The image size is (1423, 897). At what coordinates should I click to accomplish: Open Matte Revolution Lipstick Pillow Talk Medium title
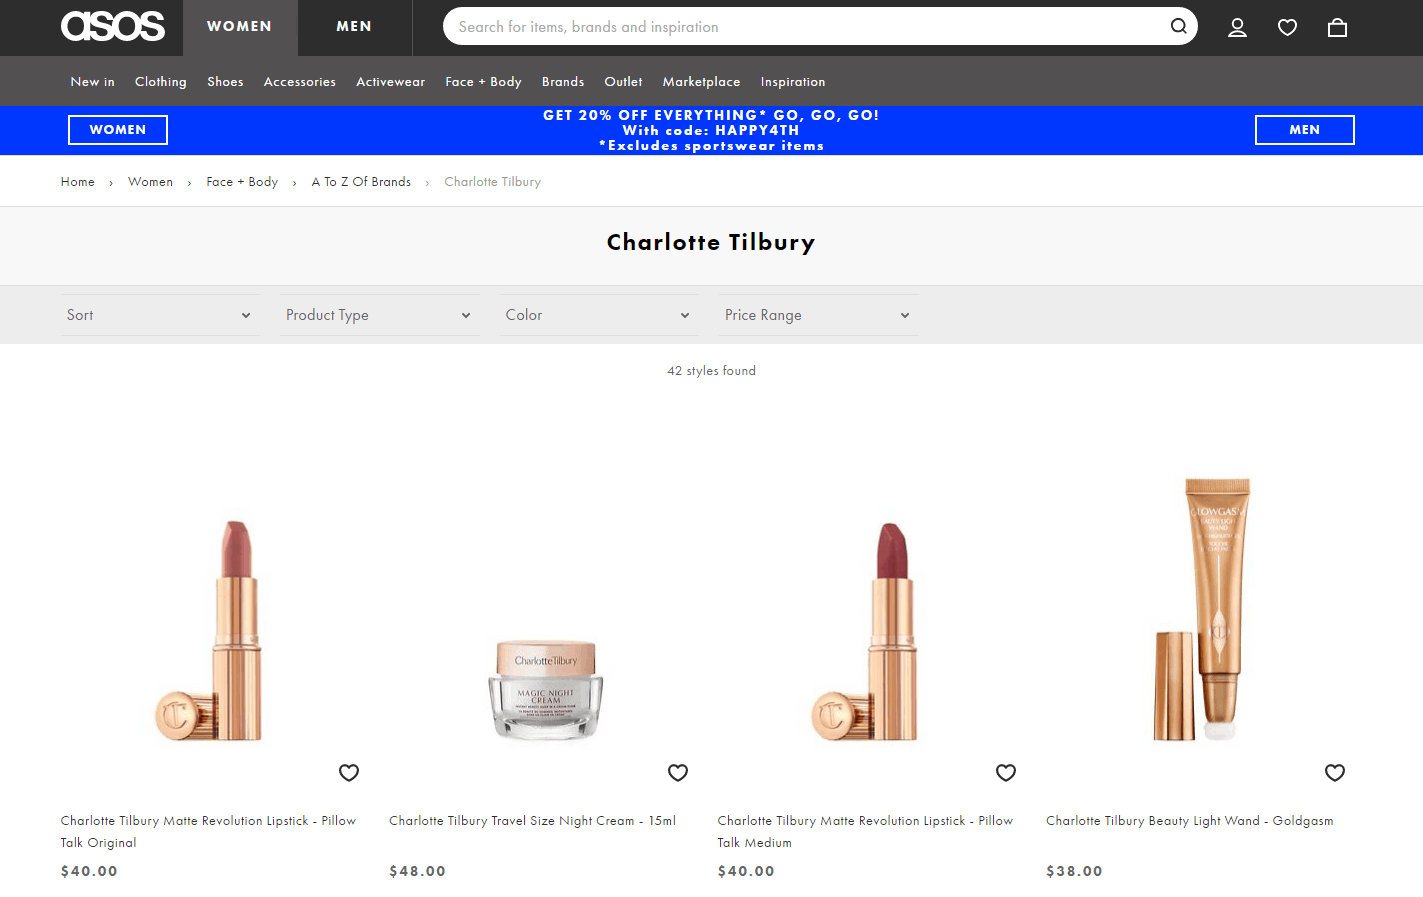865,832
